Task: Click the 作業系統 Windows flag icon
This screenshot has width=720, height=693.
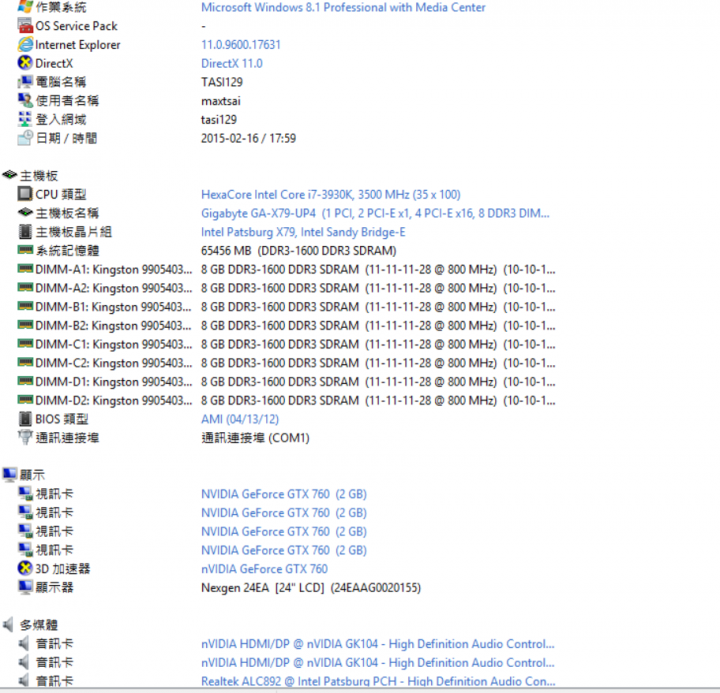Action: (x=25, y=6)
